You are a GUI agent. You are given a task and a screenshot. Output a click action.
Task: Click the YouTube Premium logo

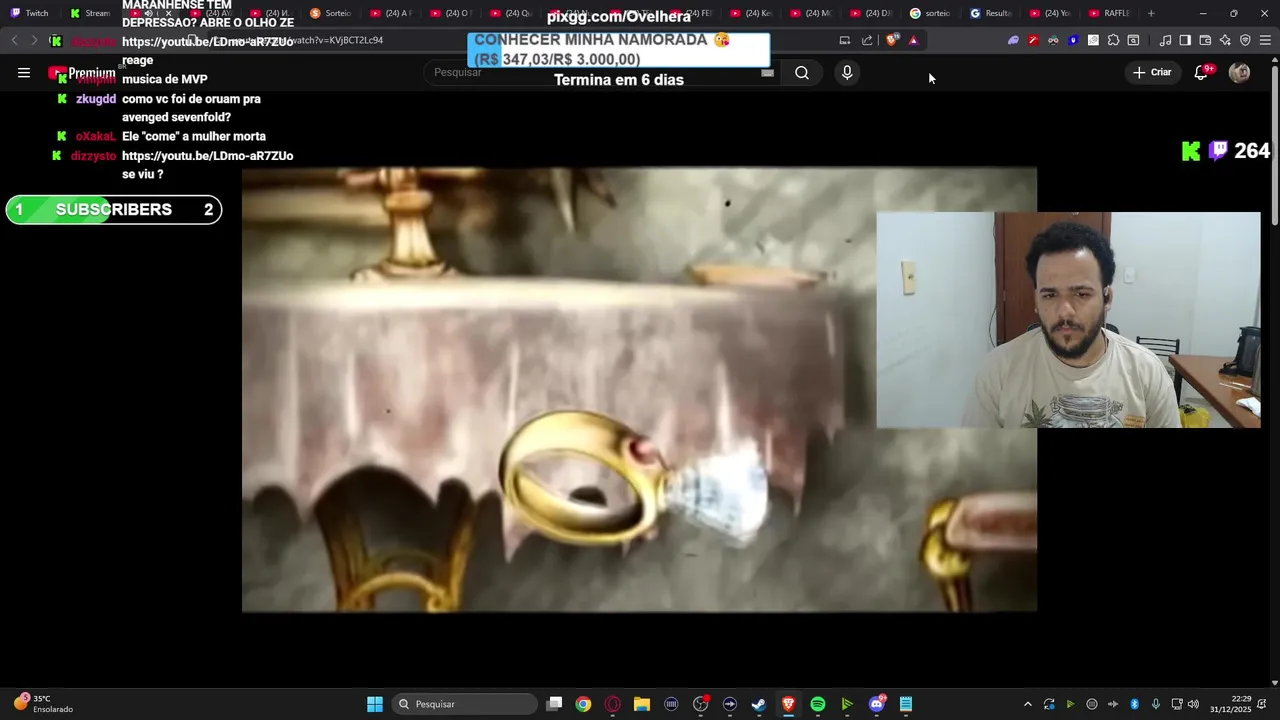click(82, 73)
